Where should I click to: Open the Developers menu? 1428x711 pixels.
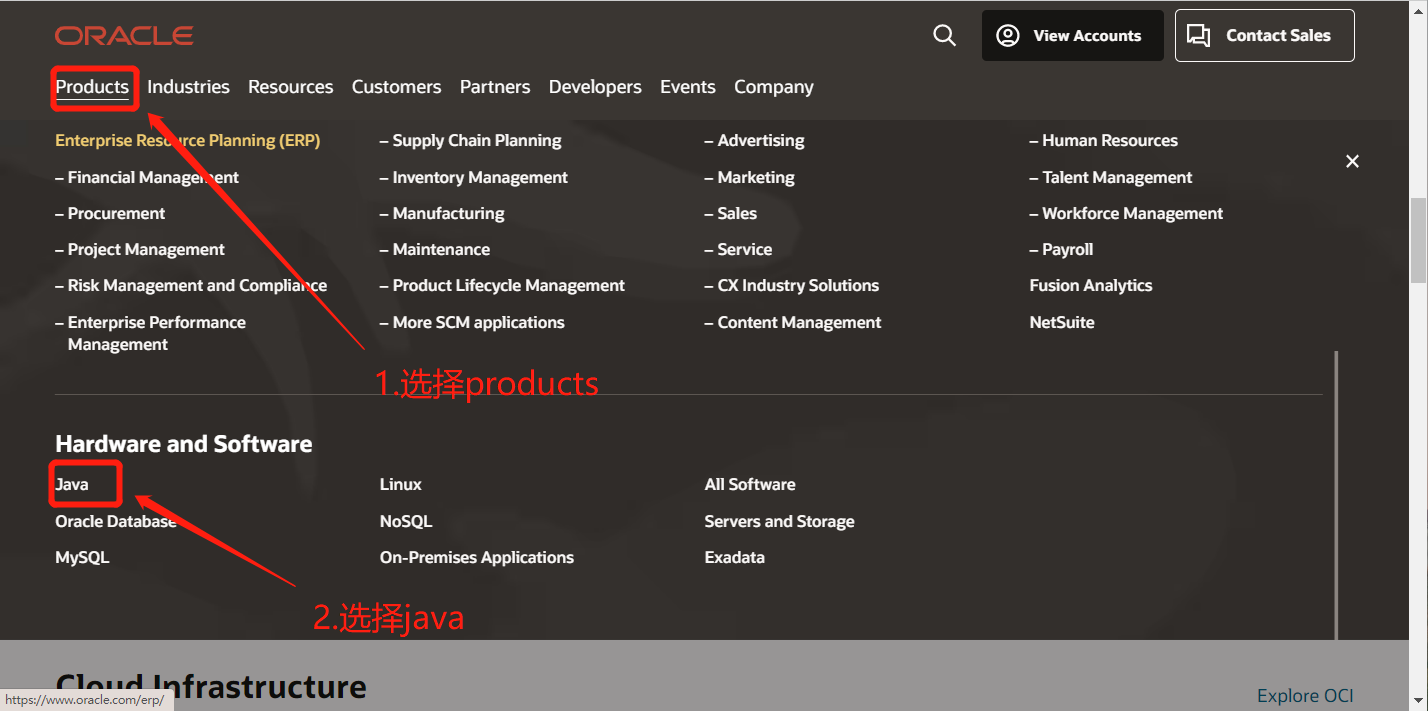(x=595, y=87)
